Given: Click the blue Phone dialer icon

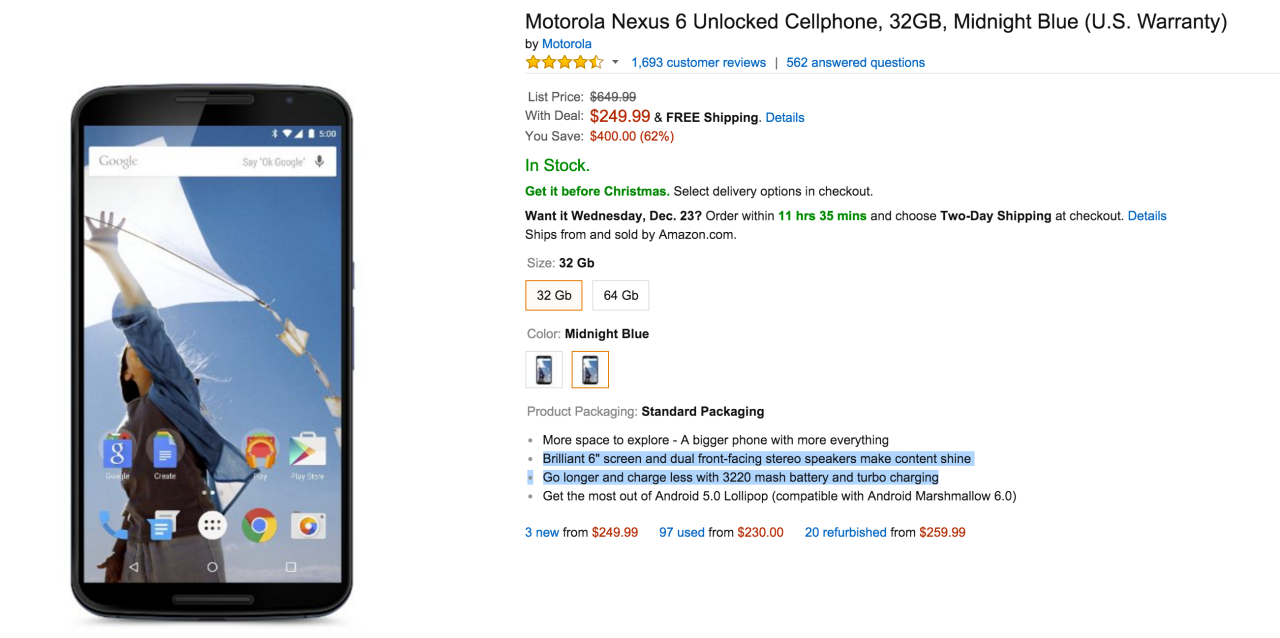Looking at the screenshot, I should point(113,524).
